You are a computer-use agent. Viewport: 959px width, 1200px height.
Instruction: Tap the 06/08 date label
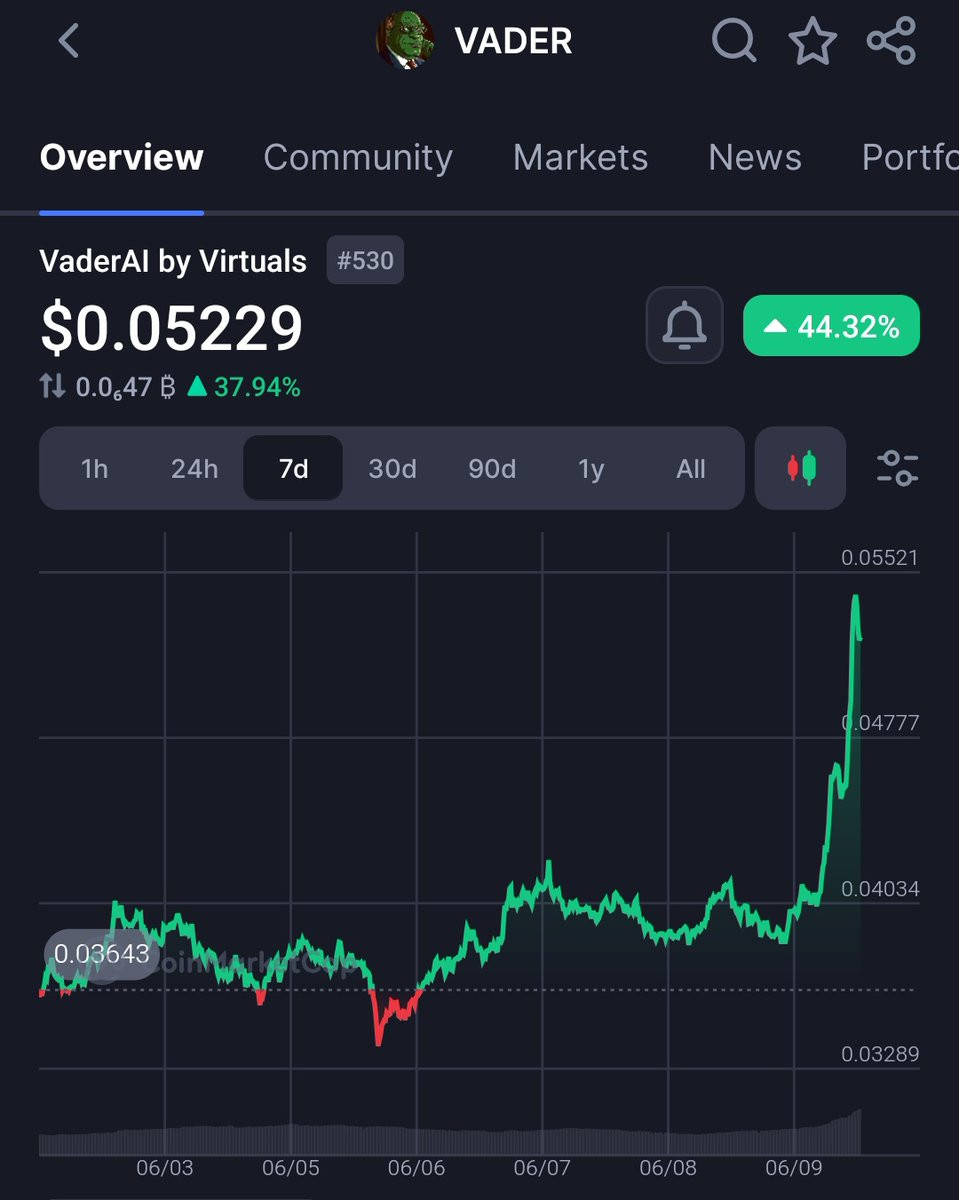click(x=668, y=1167)
